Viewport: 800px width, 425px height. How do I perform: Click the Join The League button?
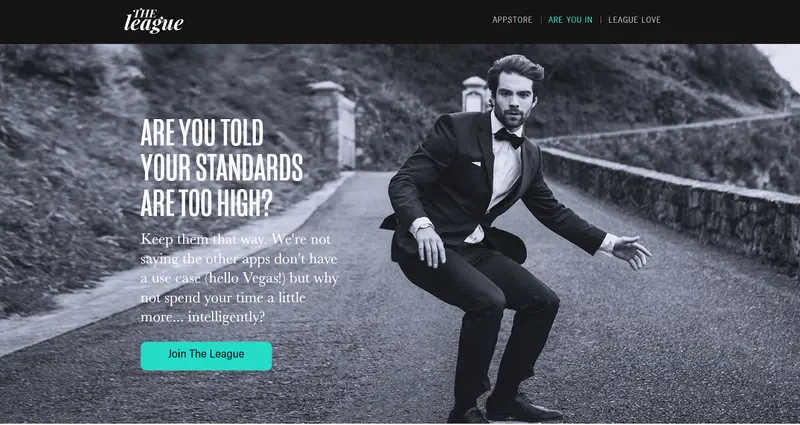(206, 356)
